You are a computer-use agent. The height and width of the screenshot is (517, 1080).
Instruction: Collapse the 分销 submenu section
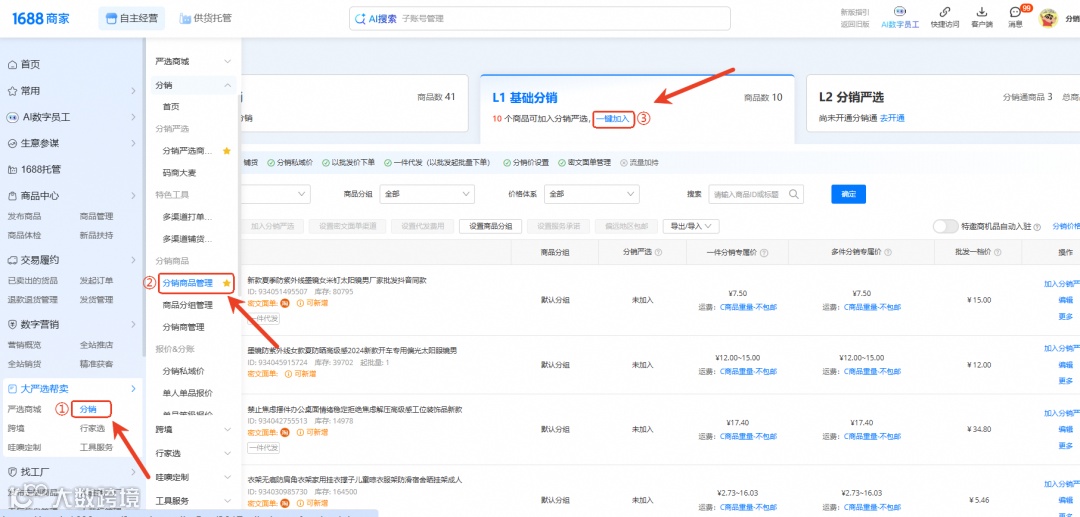[228, 85]
